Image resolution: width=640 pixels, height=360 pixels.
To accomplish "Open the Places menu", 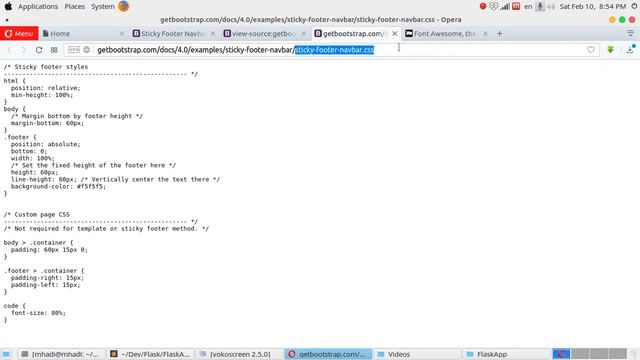I will (75, 7).
